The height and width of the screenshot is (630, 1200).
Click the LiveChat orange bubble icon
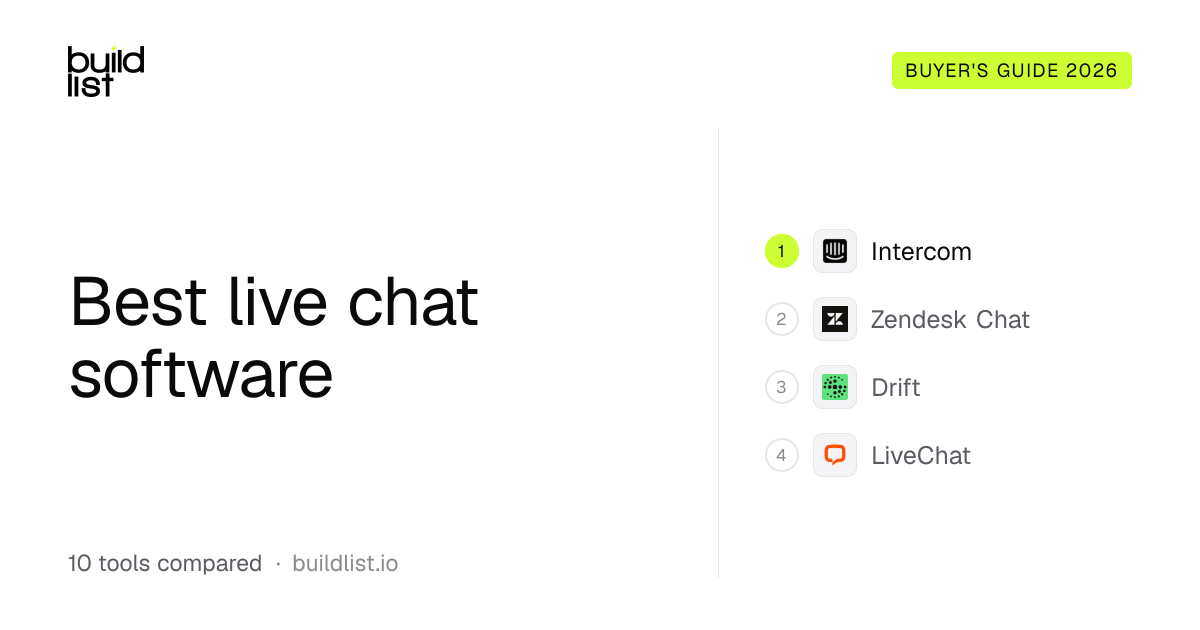(x=834, y=455)
